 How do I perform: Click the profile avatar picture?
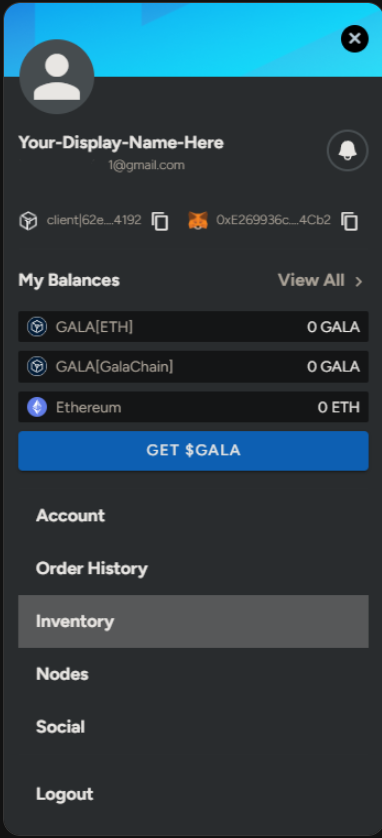[x=57, y=76]
